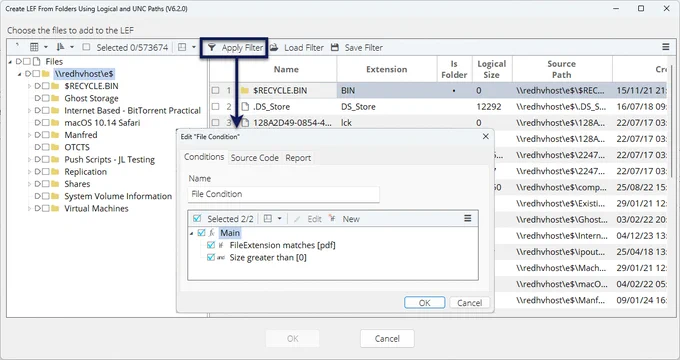
Task: Click the DS_Store extension cell
Action: (386, 107)
